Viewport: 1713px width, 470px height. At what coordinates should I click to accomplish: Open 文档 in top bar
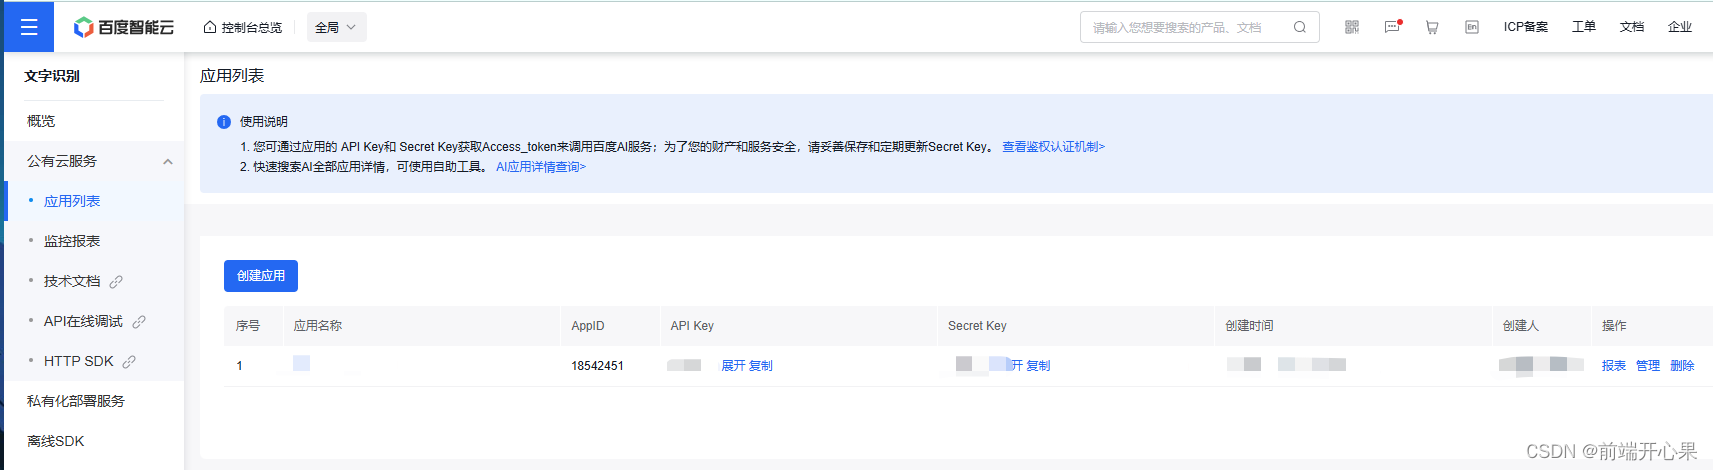click(1632, 27)
